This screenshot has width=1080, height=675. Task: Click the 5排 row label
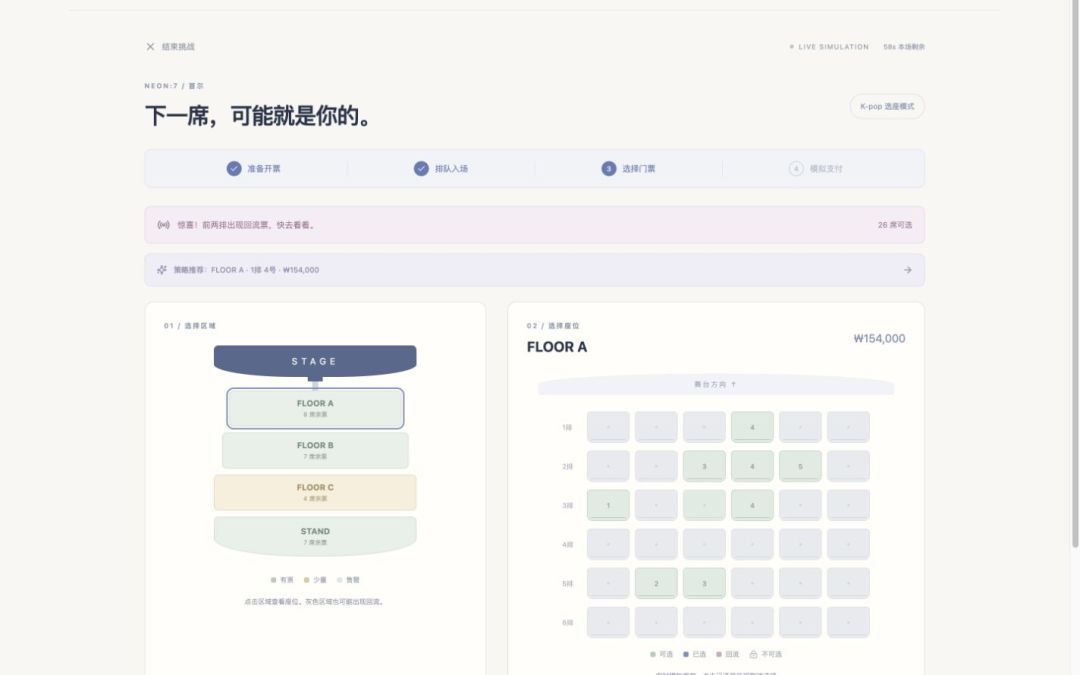pos(568,584)
